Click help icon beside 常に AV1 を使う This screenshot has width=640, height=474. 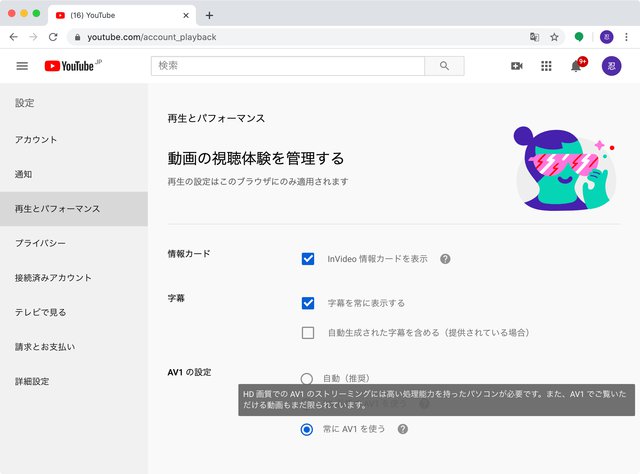(402, 429)
